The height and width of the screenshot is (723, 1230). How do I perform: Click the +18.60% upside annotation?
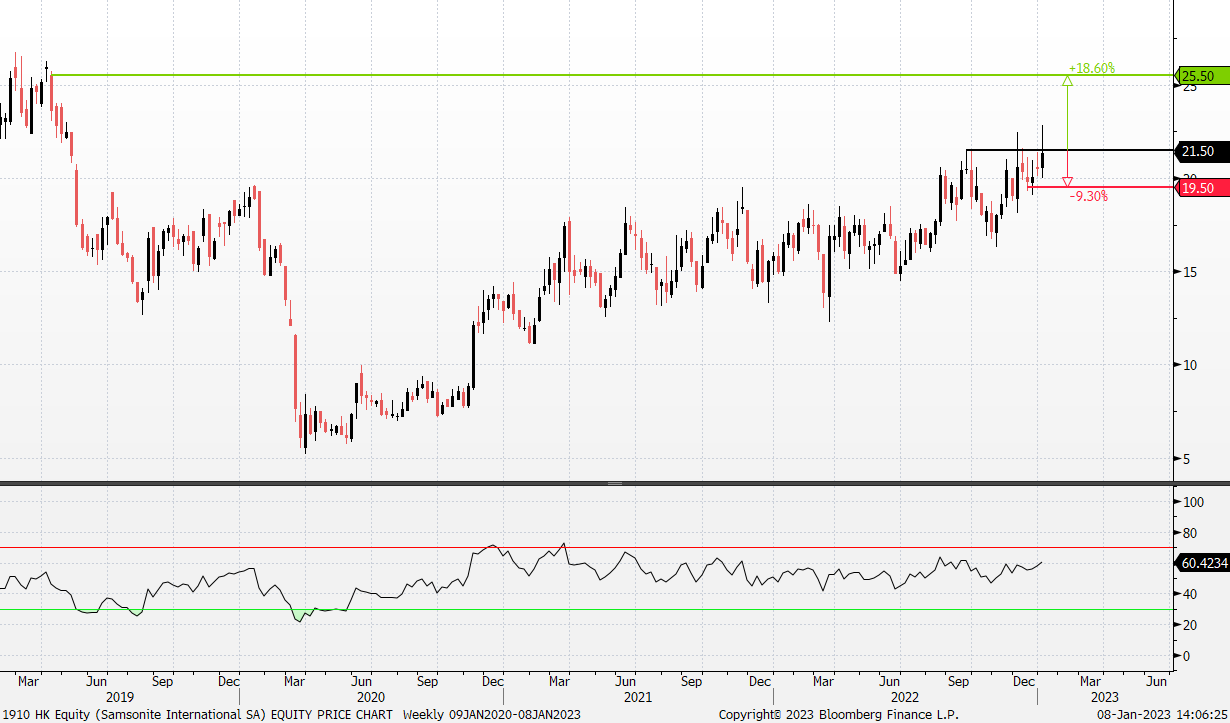click(x=1091, y=68)
